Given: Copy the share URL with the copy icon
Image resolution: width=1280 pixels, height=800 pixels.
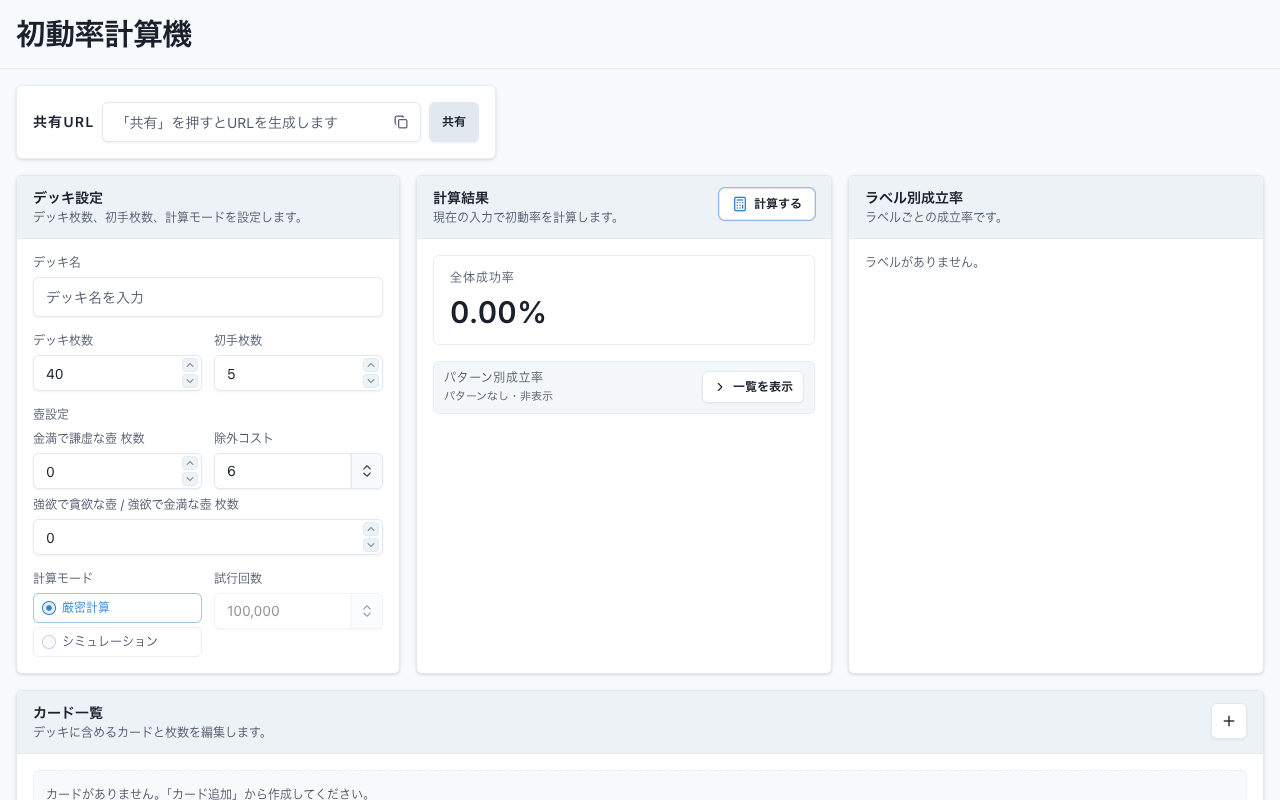Looking at the screenshot, I should [401, 122].
